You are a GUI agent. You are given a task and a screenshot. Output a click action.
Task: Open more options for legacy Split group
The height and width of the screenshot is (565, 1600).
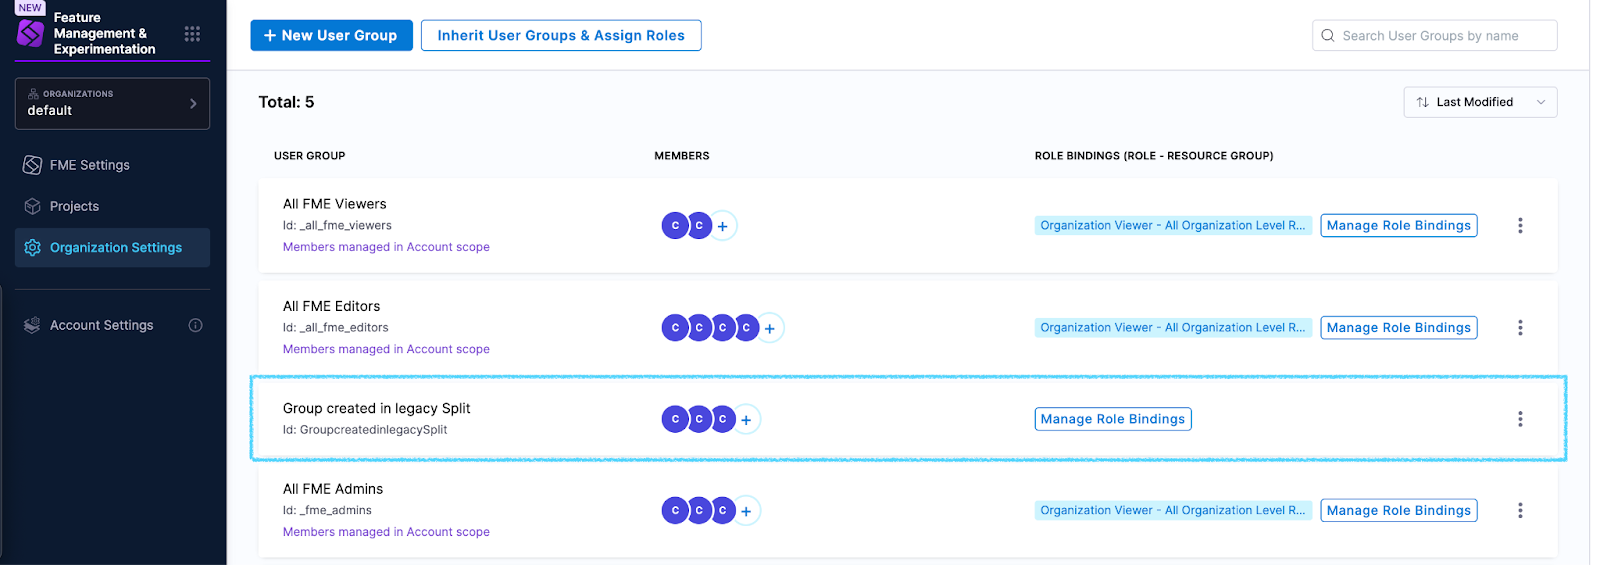(x=1520, y=419)
